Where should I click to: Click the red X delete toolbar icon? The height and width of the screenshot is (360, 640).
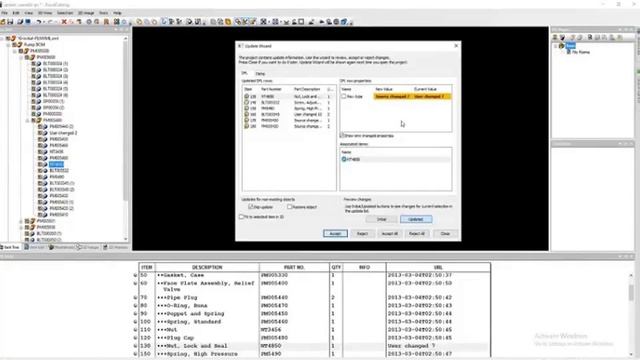coord(64,22)
